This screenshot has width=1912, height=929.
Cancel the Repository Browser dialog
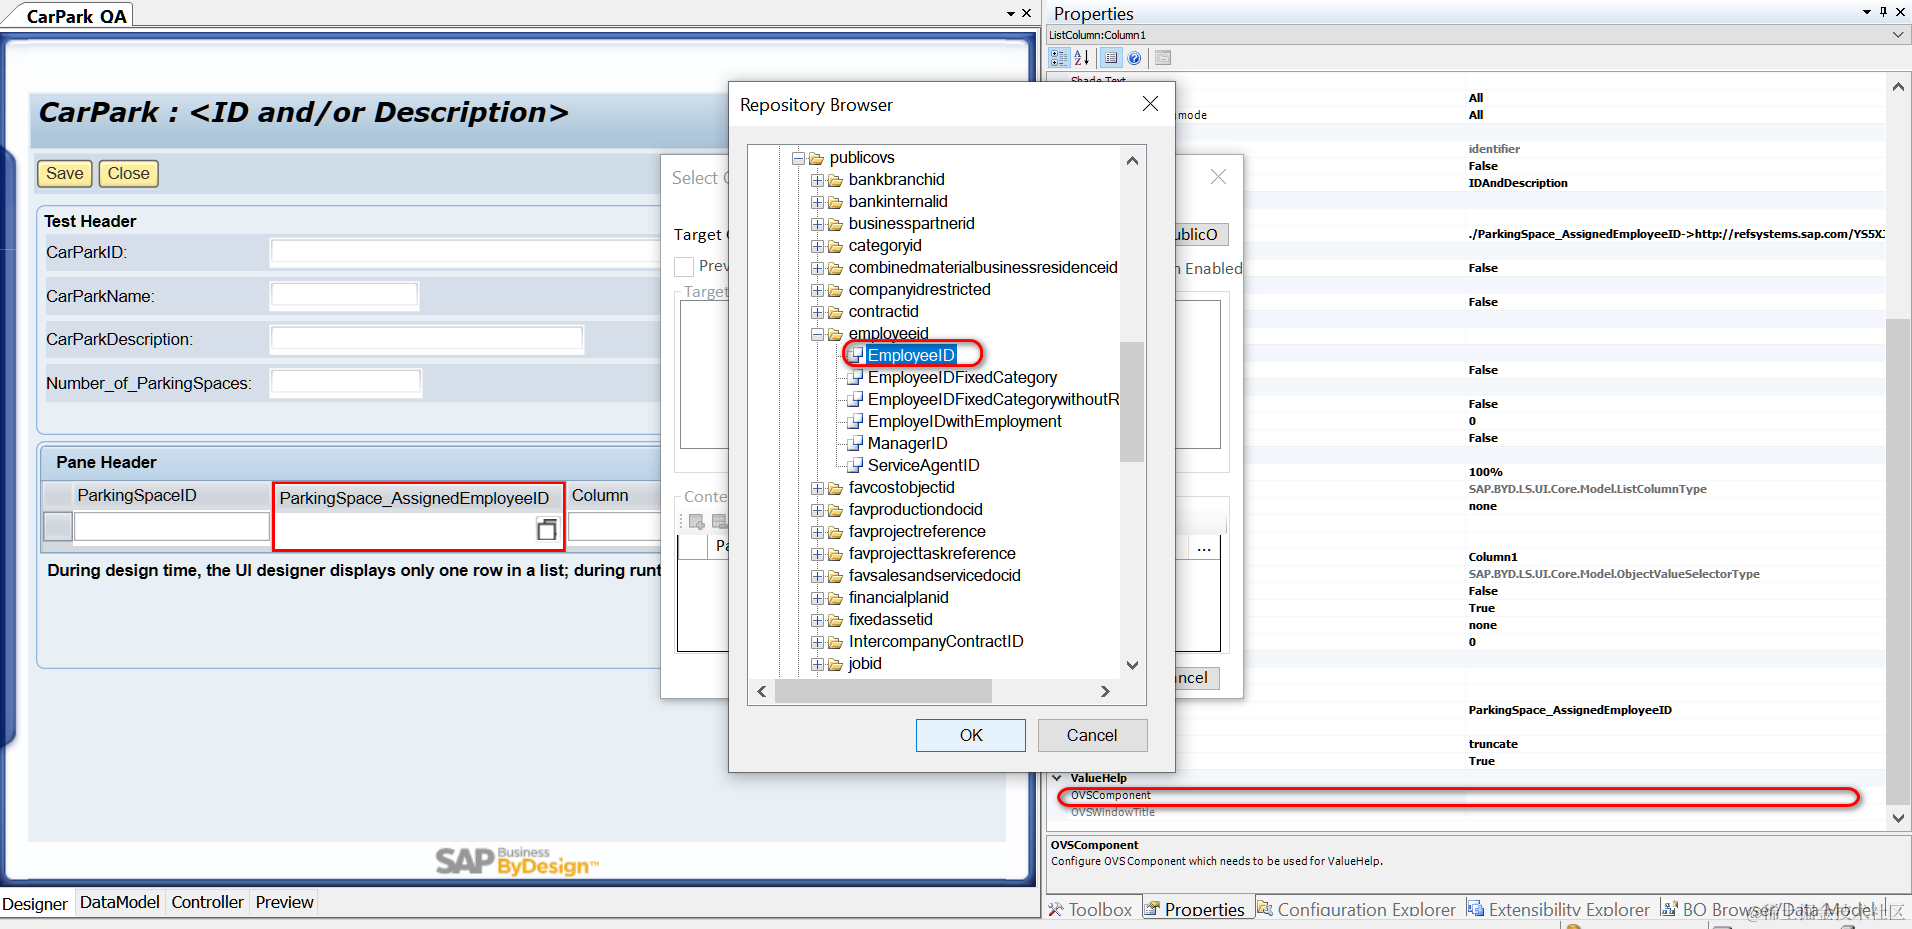point(1092,735)
